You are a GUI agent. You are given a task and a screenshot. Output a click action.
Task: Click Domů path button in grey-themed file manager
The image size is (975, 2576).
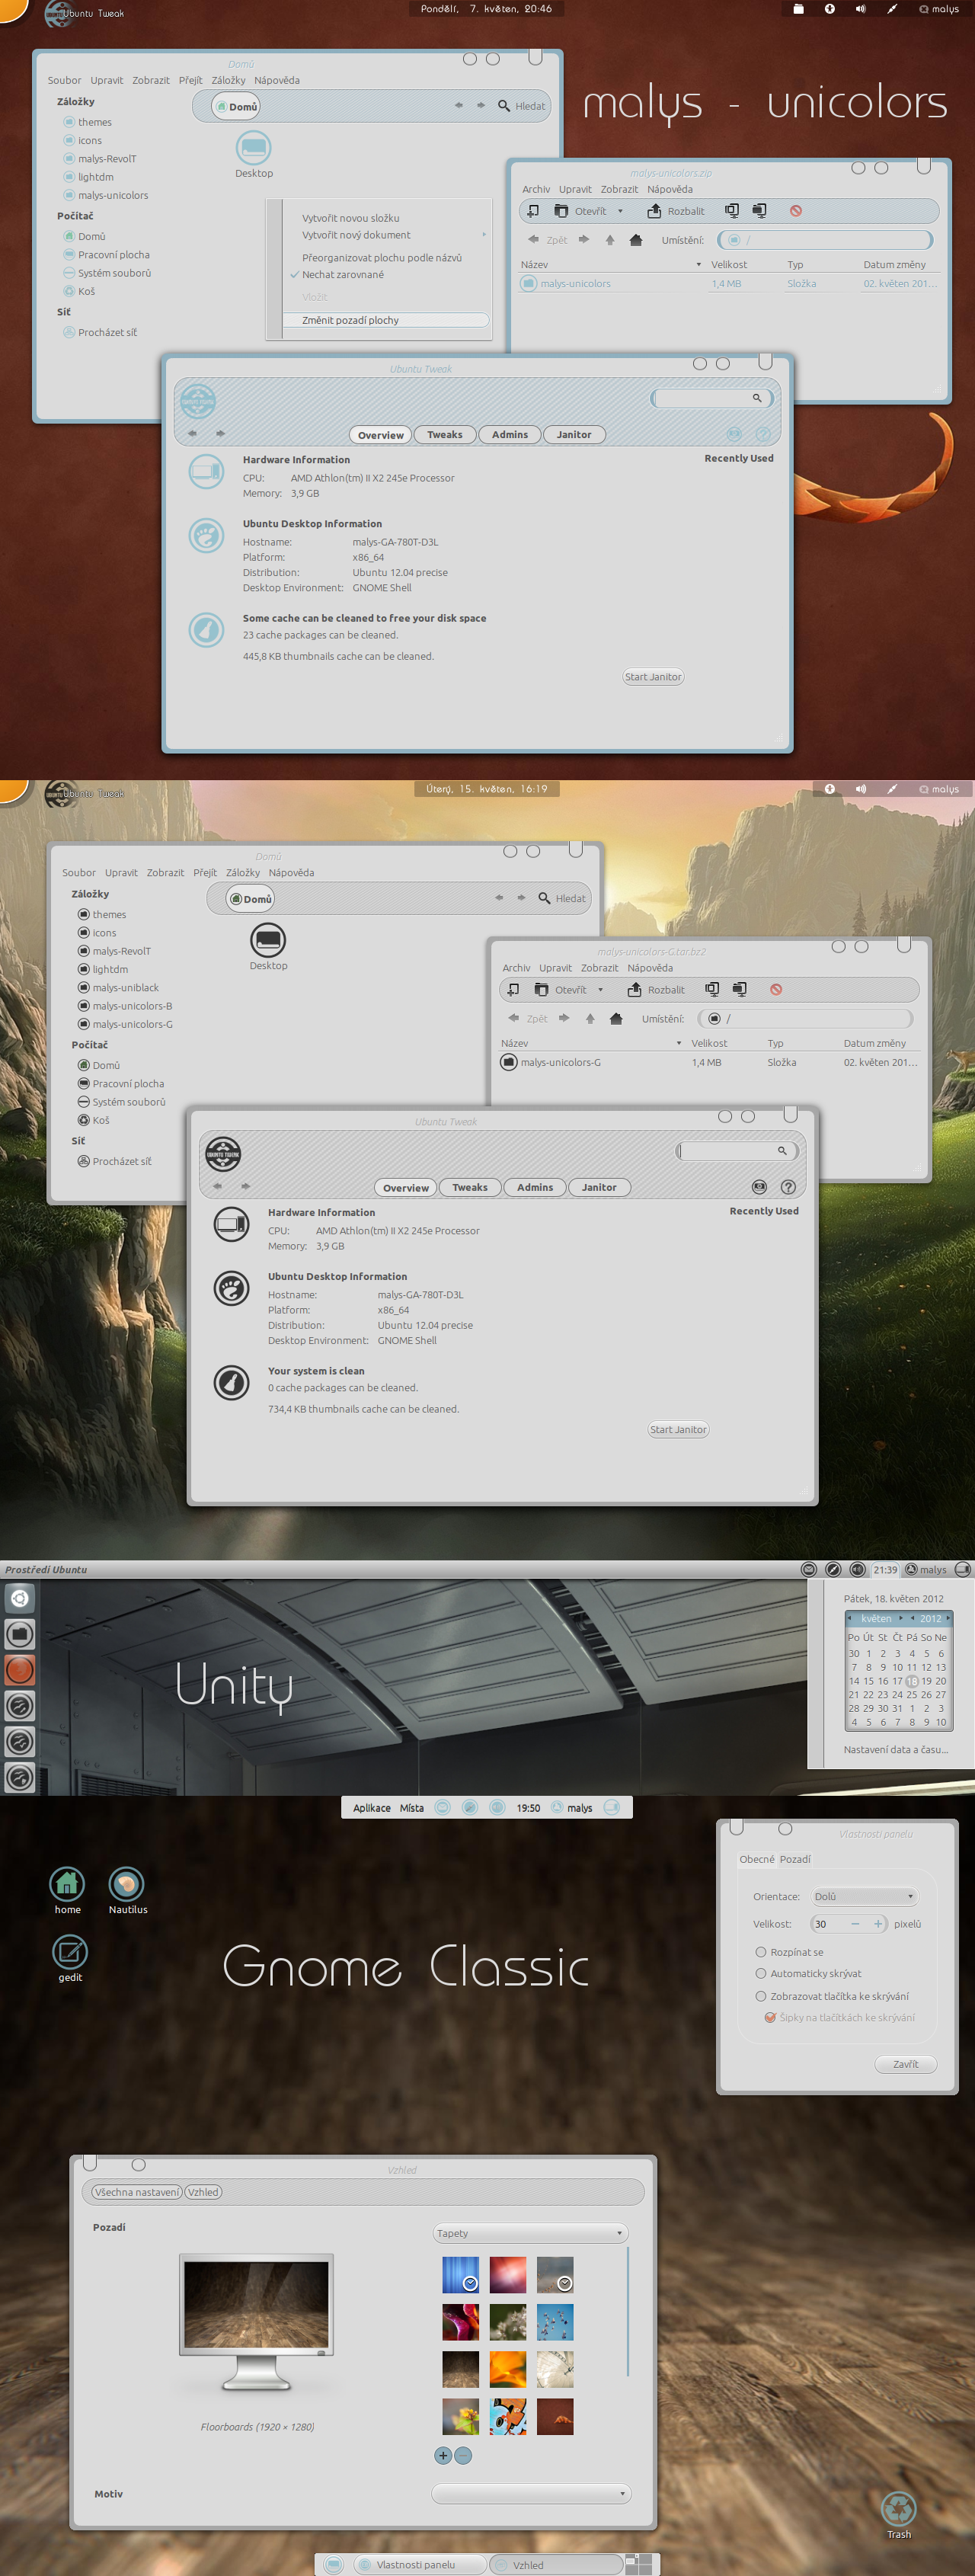tap(250, 899)
